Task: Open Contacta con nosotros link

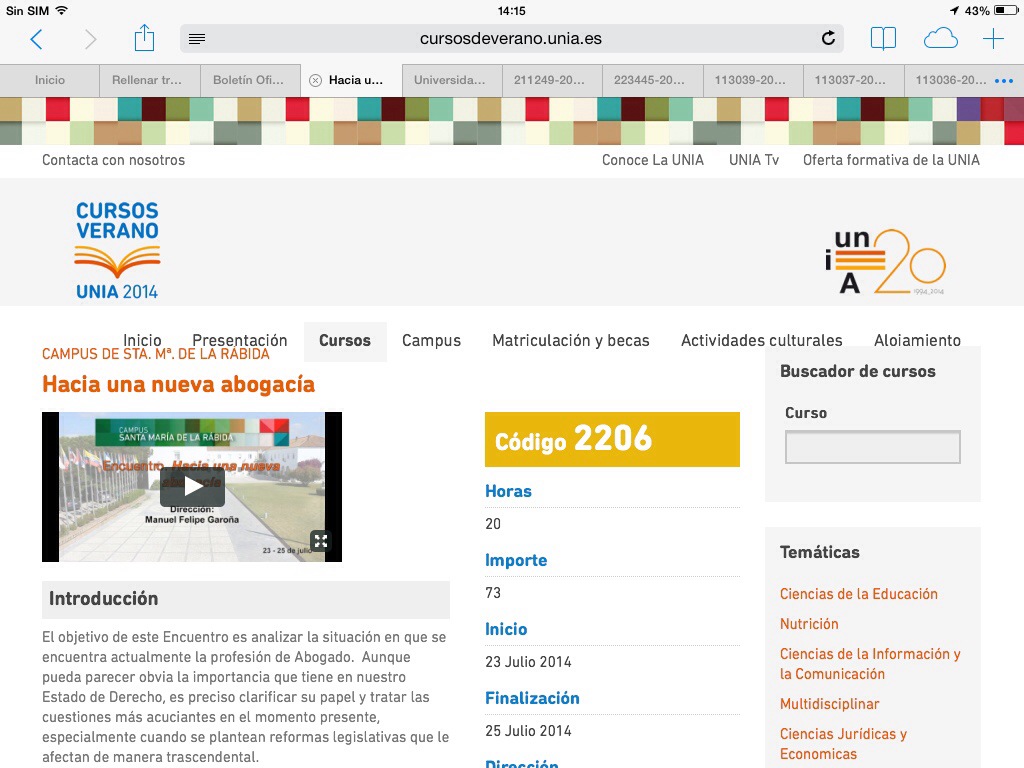Action: point(113,160)
